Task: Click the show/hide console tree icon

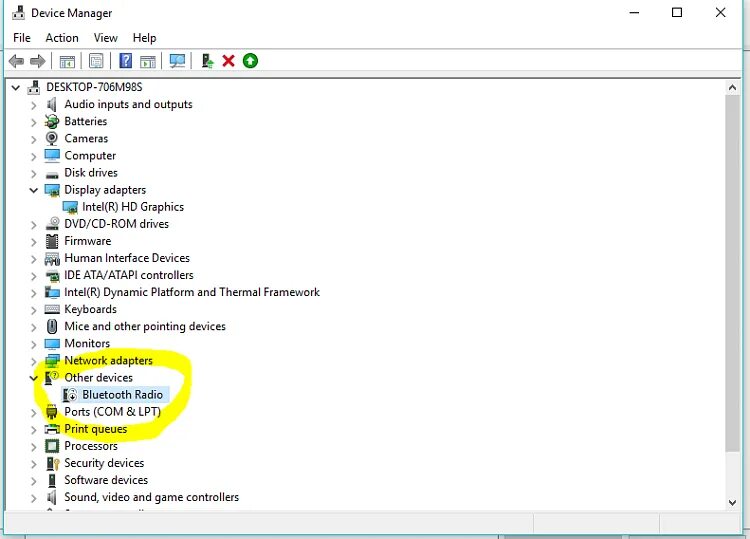Action: [x=67, y=61]
